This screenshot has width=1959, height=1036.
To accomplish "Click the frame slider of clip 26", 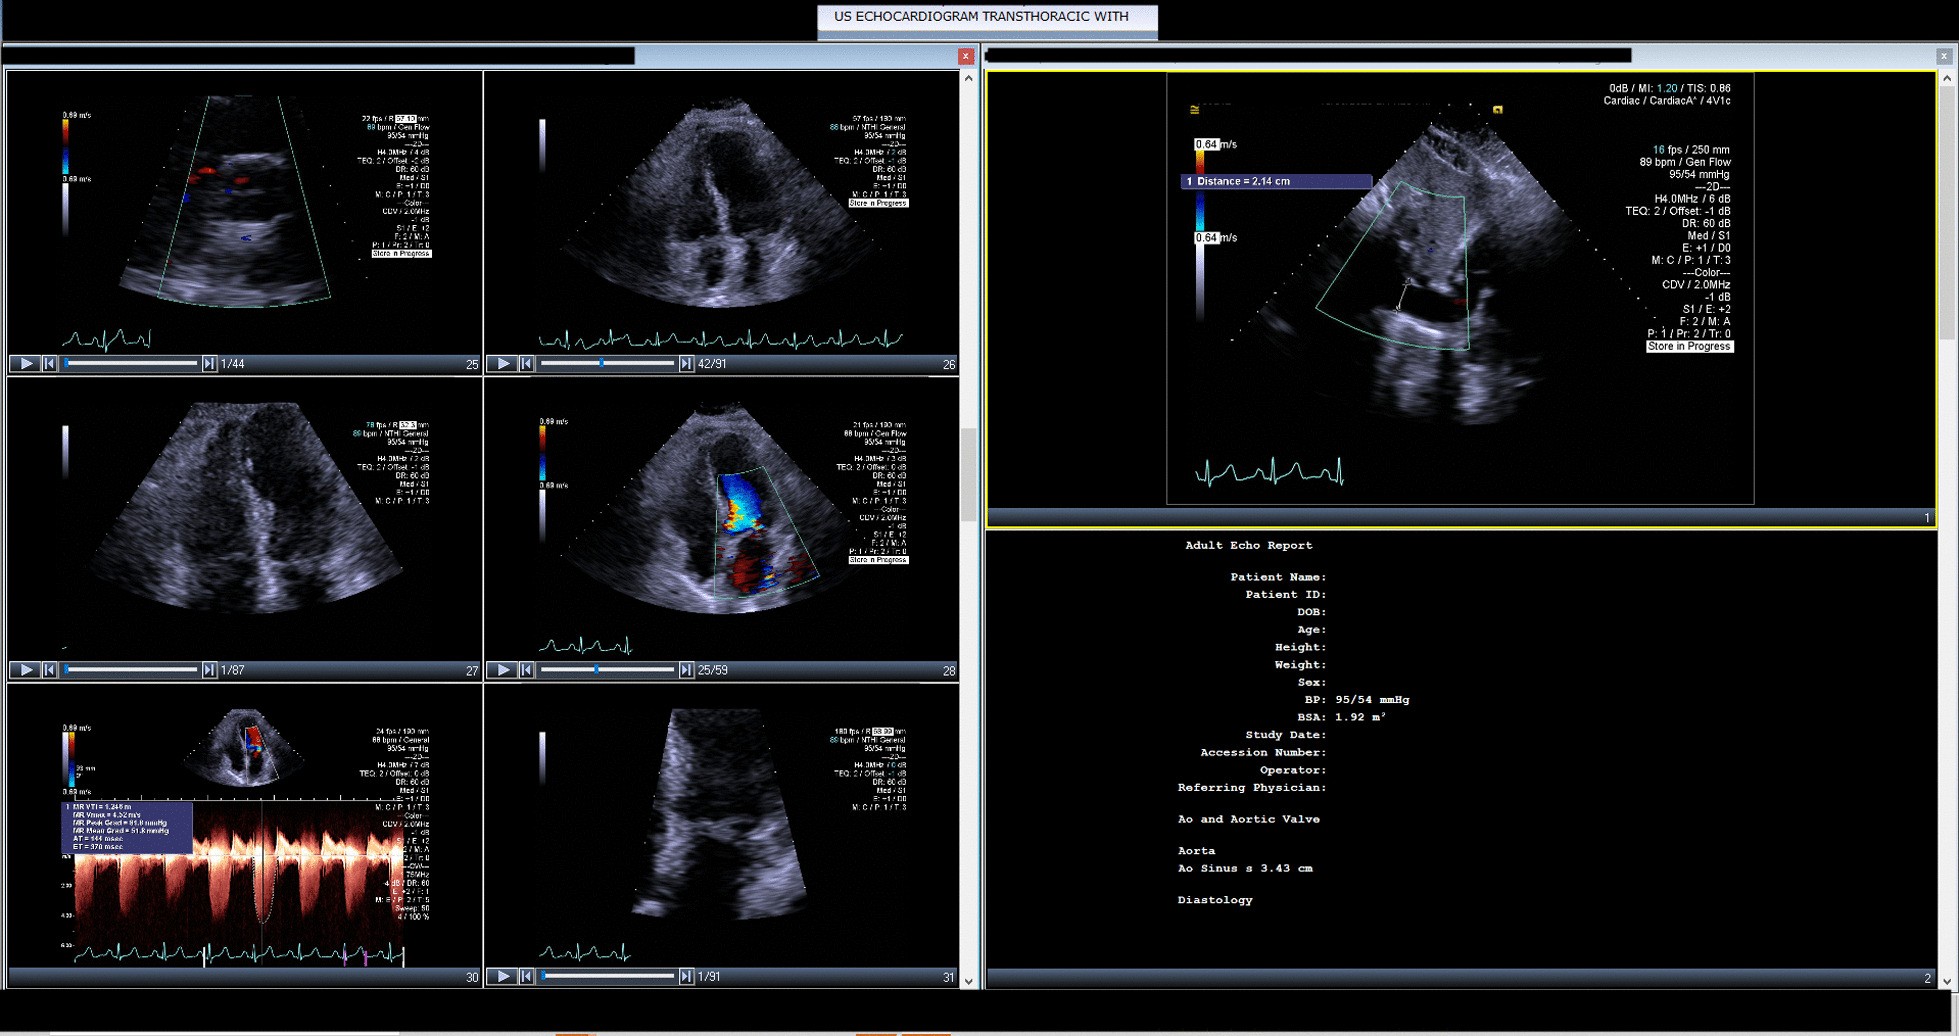I will (607, 364).
